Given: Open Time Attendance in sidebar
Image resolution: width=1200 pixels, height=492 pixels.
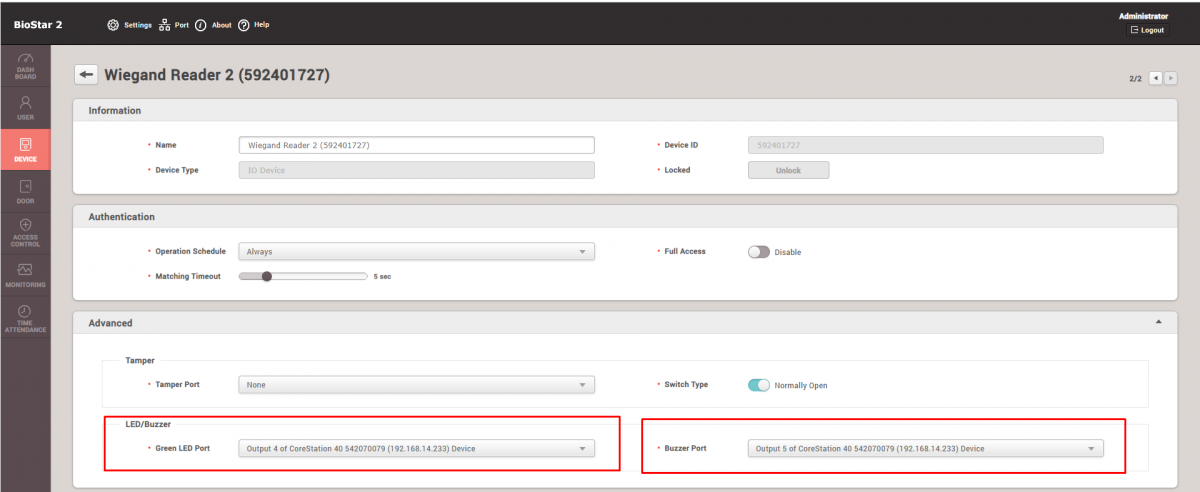Looking at the screenshot, I should tap(25, 317).
